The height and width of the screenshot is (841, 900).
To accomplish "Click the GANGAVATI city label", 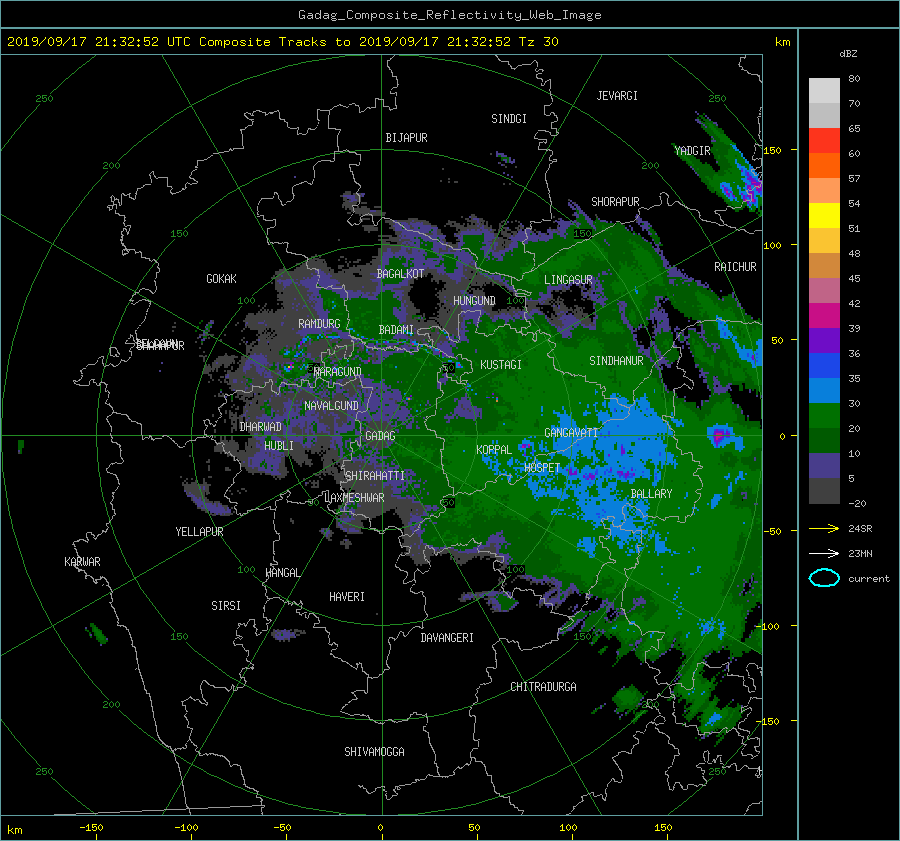I will pyautogui.click(x=571, y=433).
